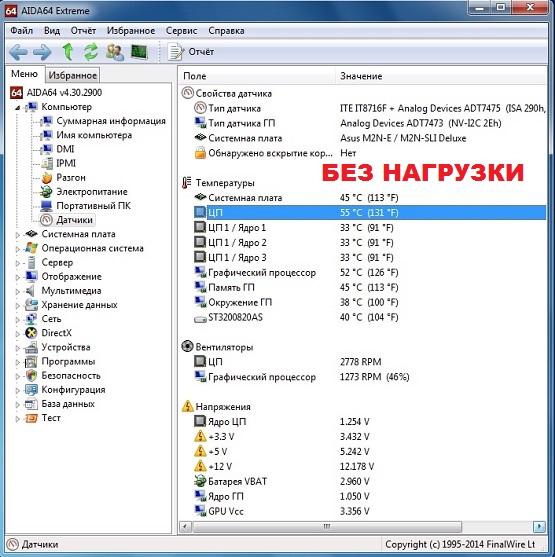Go back with the blue left arrow
This screenshot has height=557, width=555.
pyautogui.click(x=18, y=52)
